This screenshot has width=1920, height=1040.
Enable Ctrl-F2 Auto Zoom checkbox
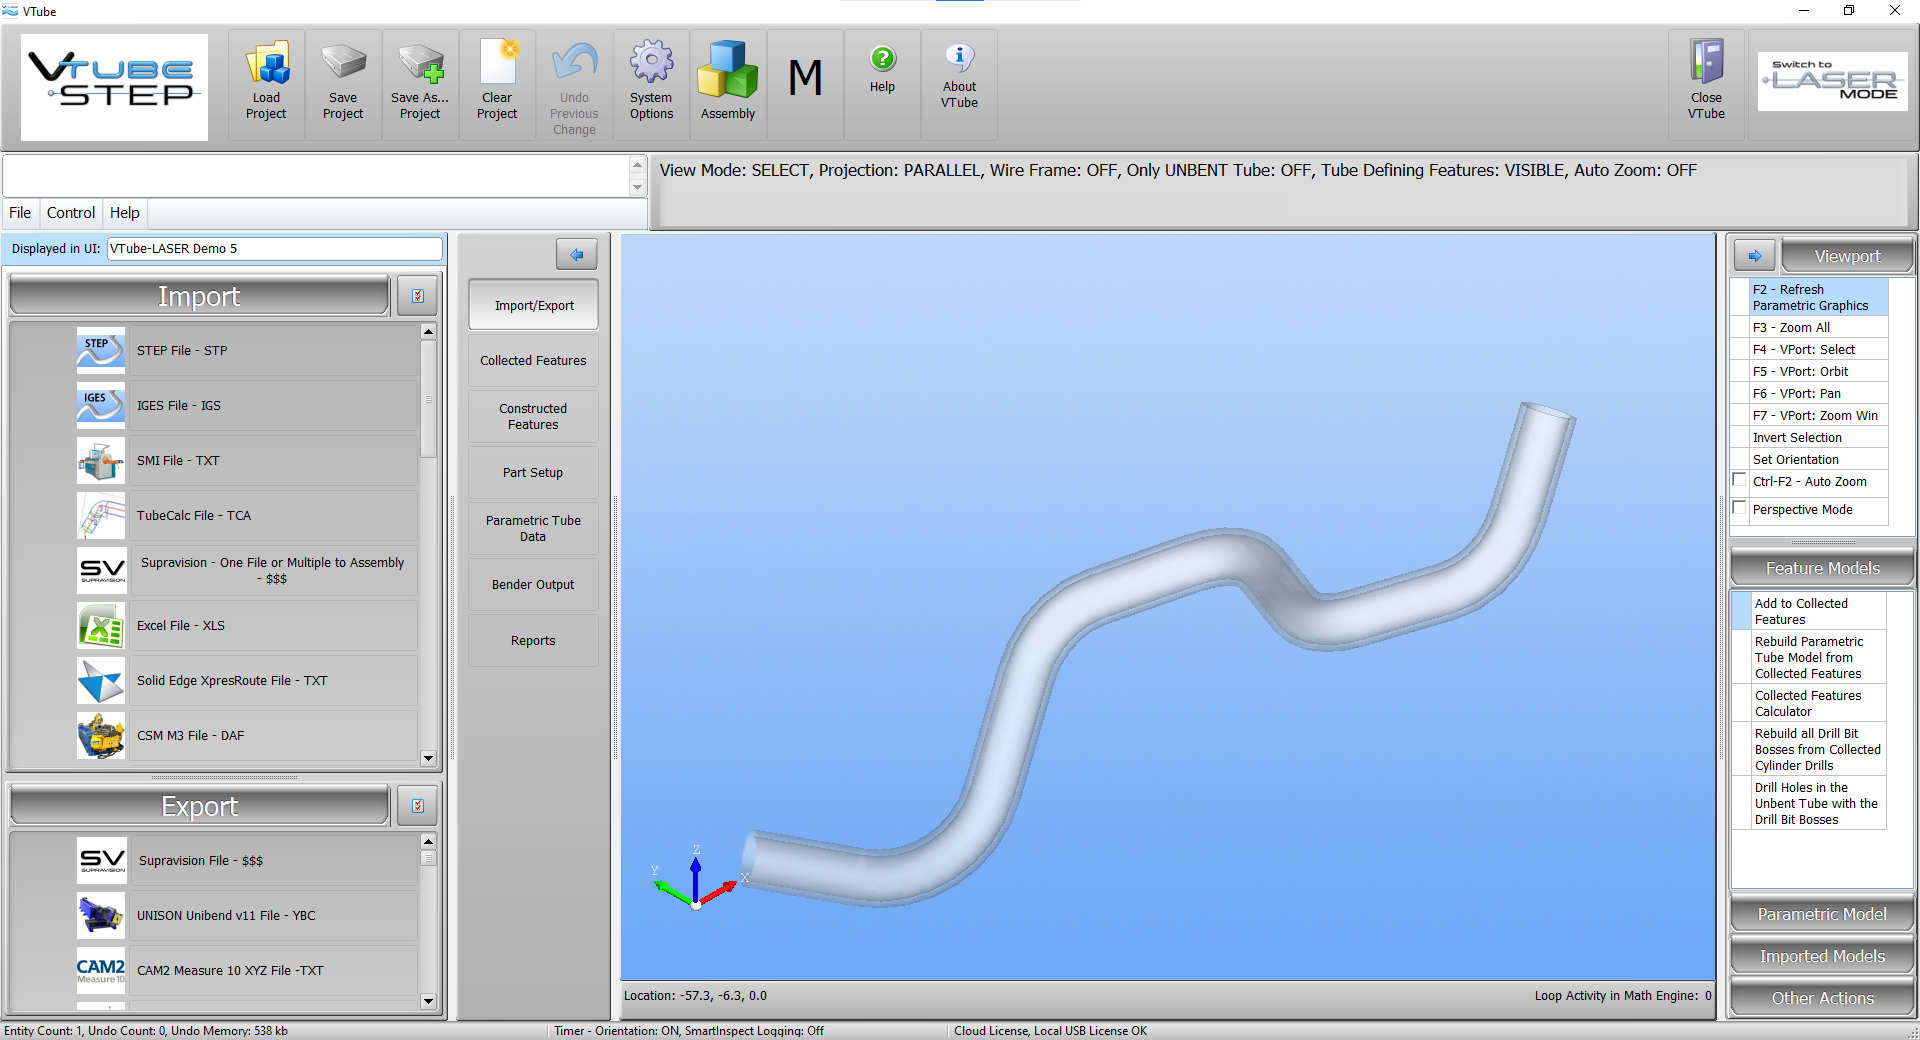[x=1740, y=481]
